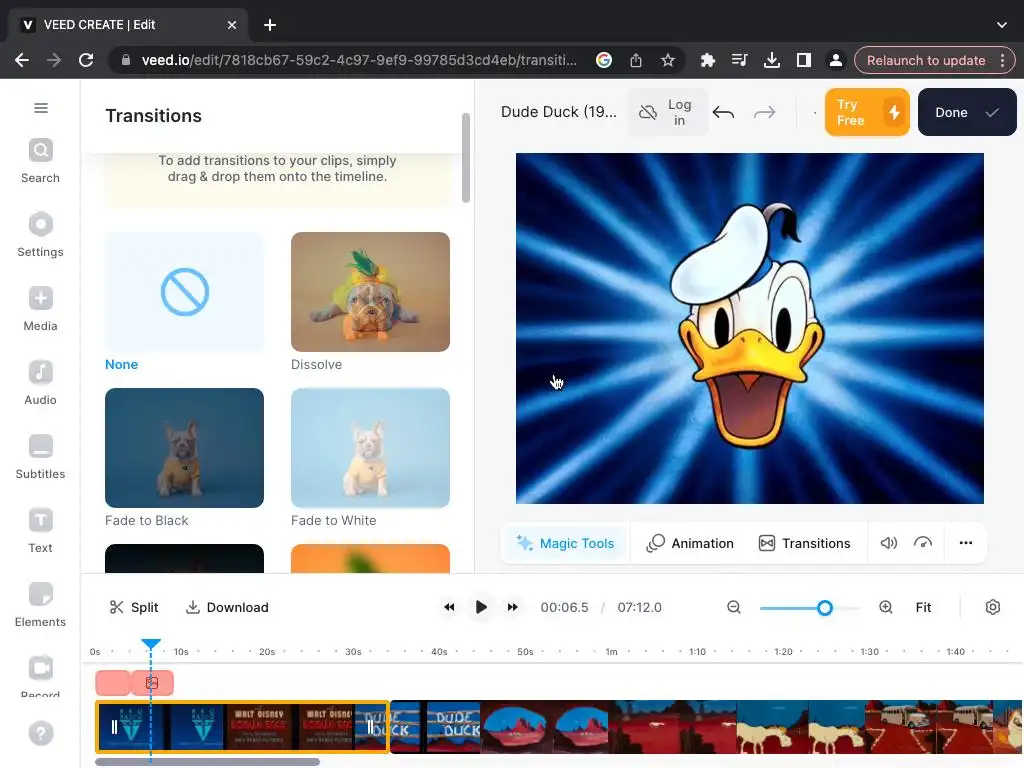Image resolution: width=1024 pixels, height=768 pixels.
Task: Click the pink transition marker on timeline
Action: 152,683
